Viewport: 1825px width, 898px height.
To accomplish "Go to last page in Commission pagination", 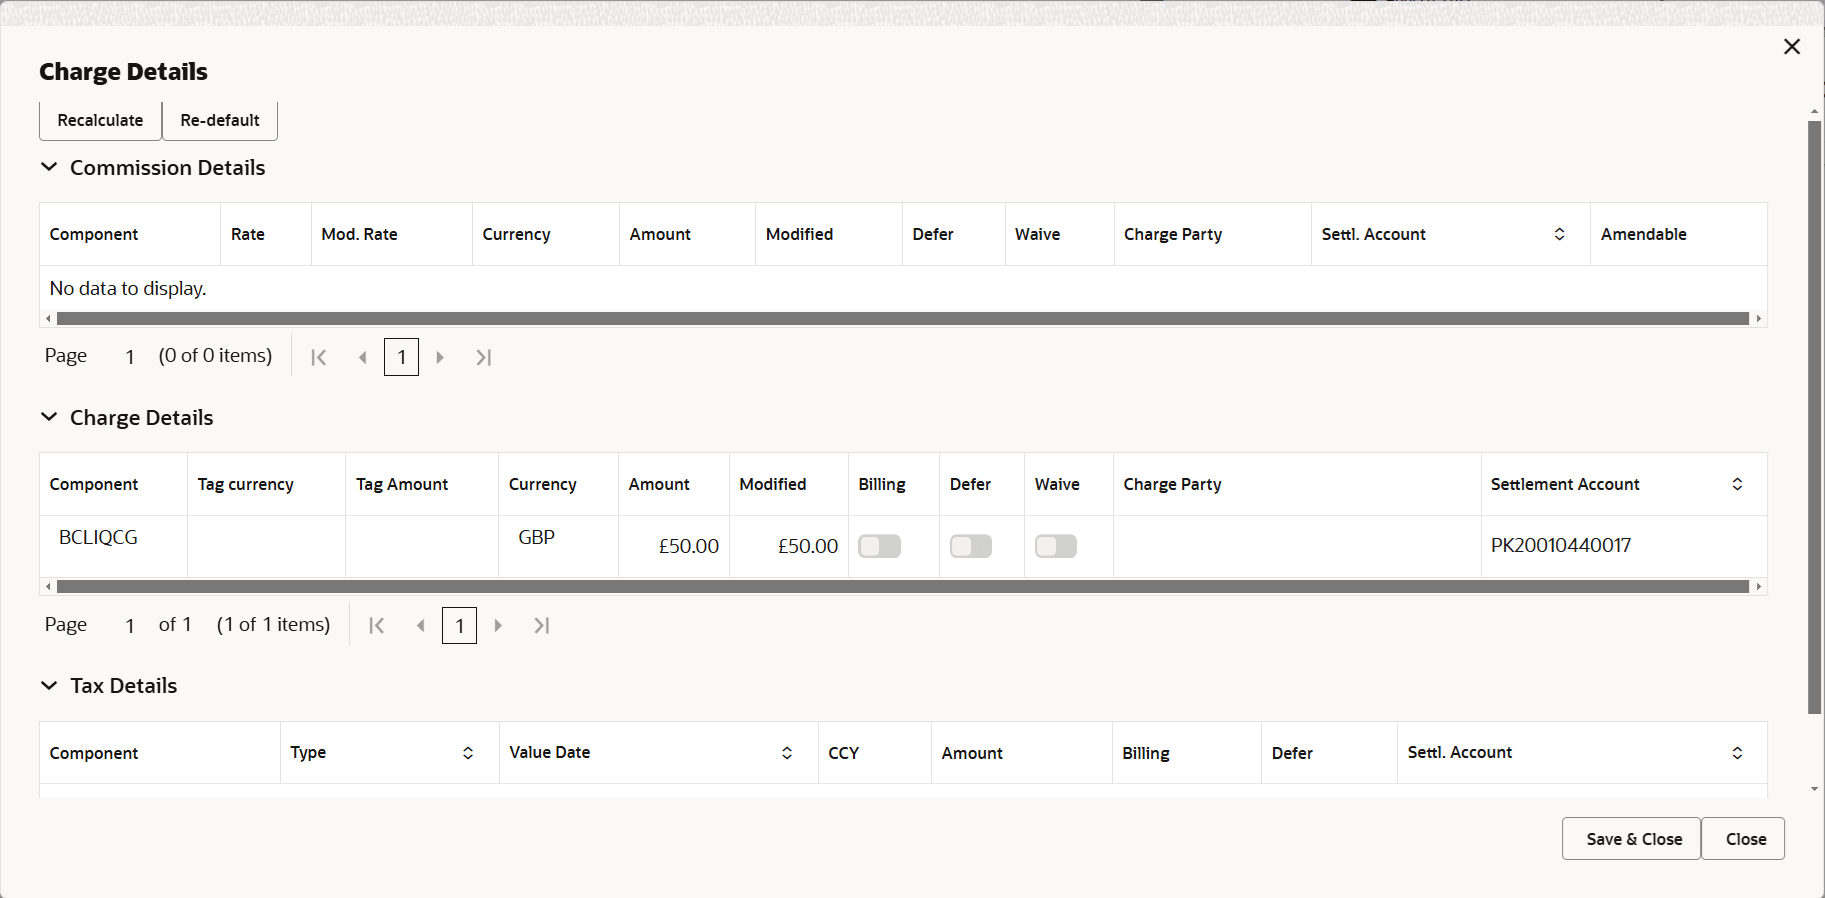I will point(484,357).
